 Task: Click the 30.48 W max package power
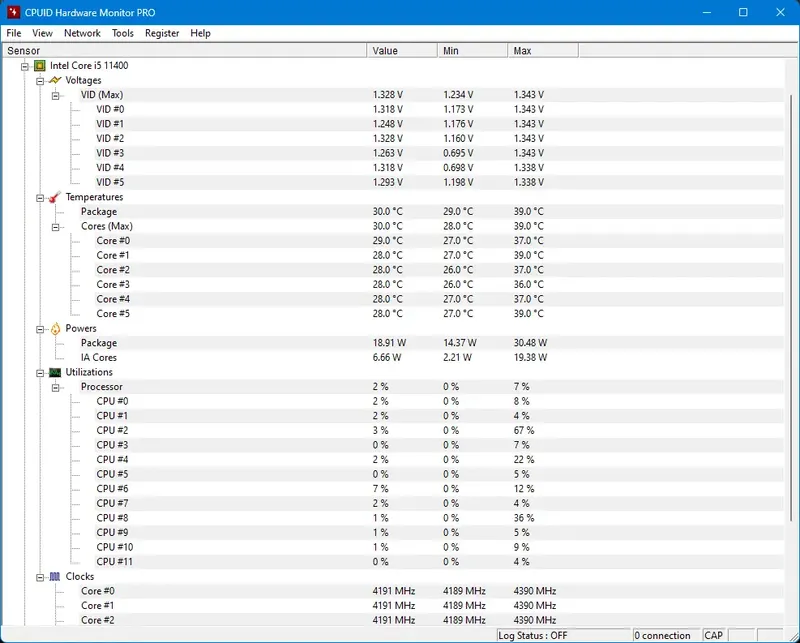pyautogui.click(x=530, y=343)
